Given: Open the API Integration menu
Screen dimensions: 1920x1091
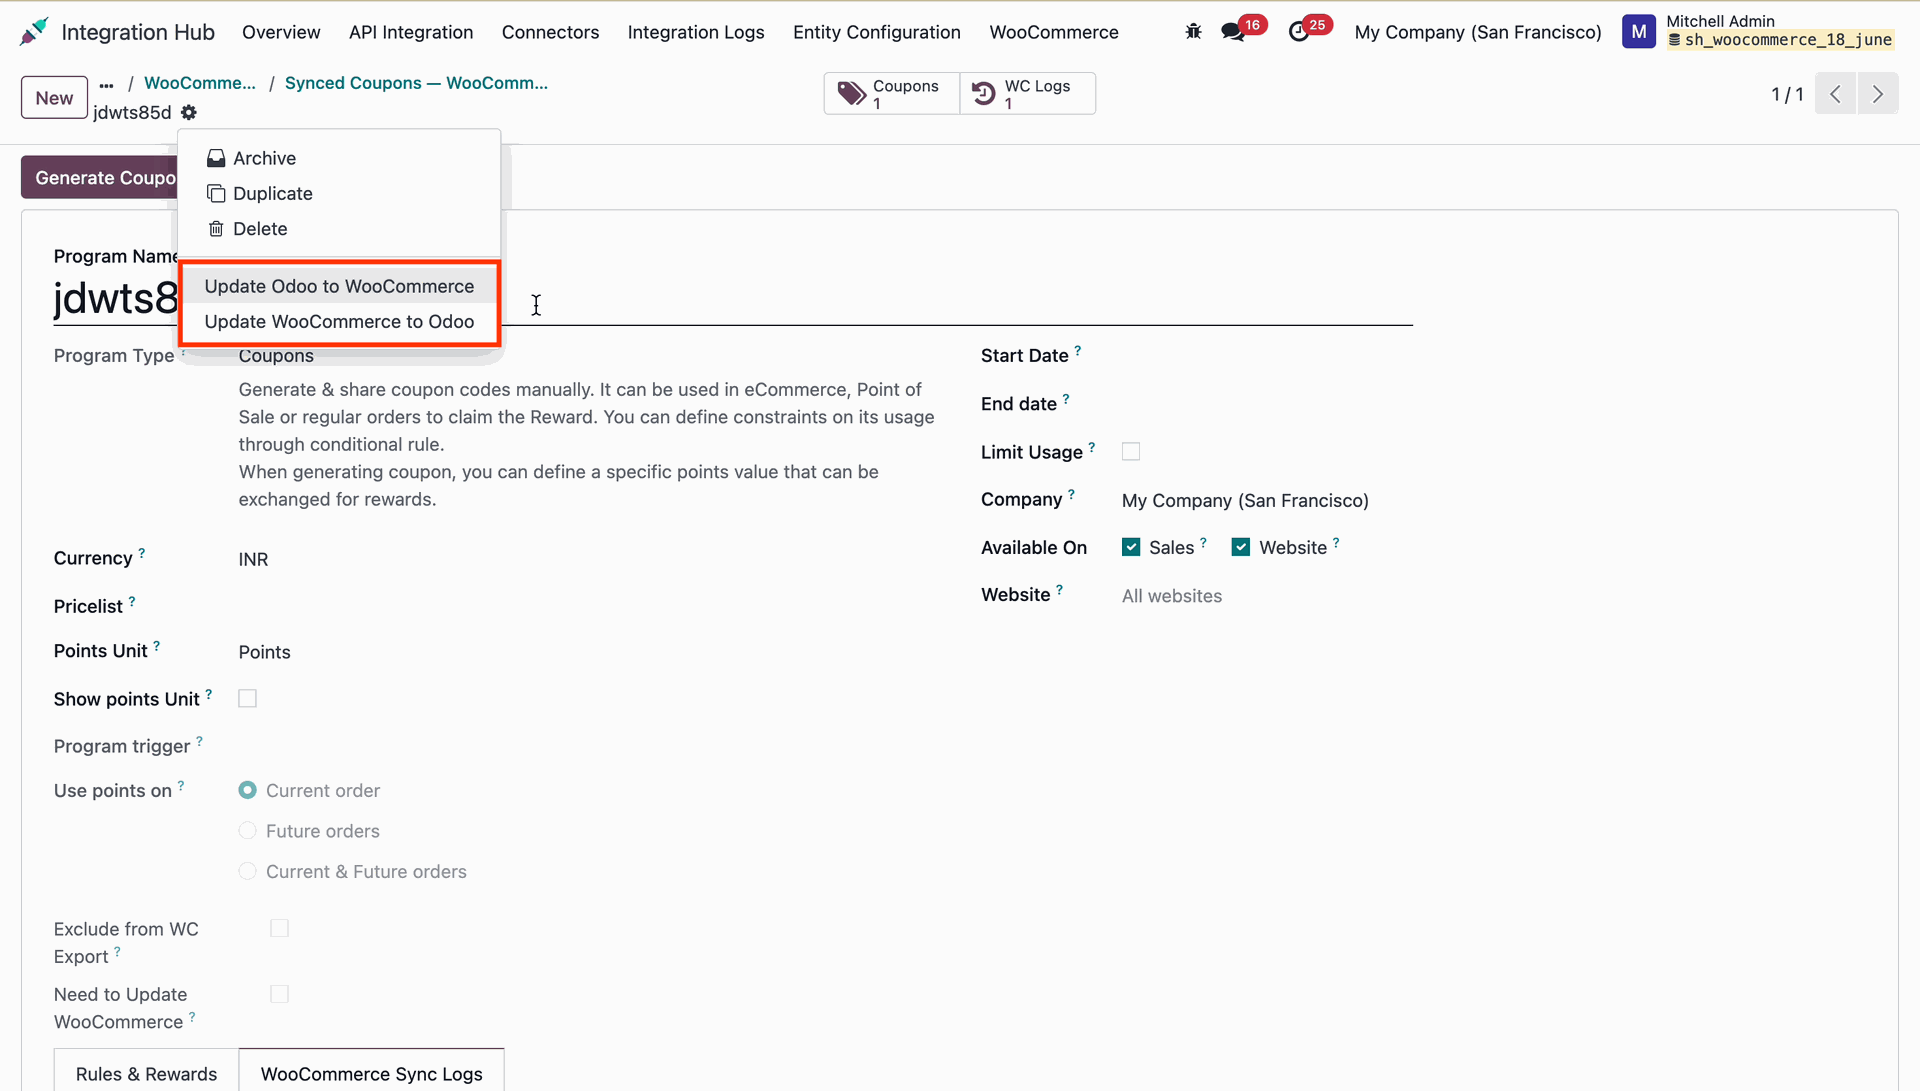Looking at the screenshot, I should click(411, 32).
